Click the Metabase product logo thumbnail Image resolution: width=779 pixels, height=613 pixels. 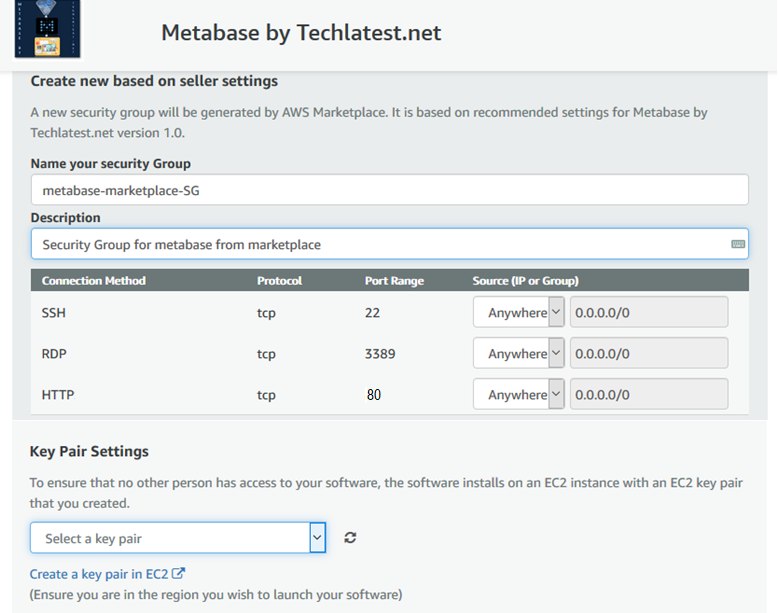click(x=48, y=28)
